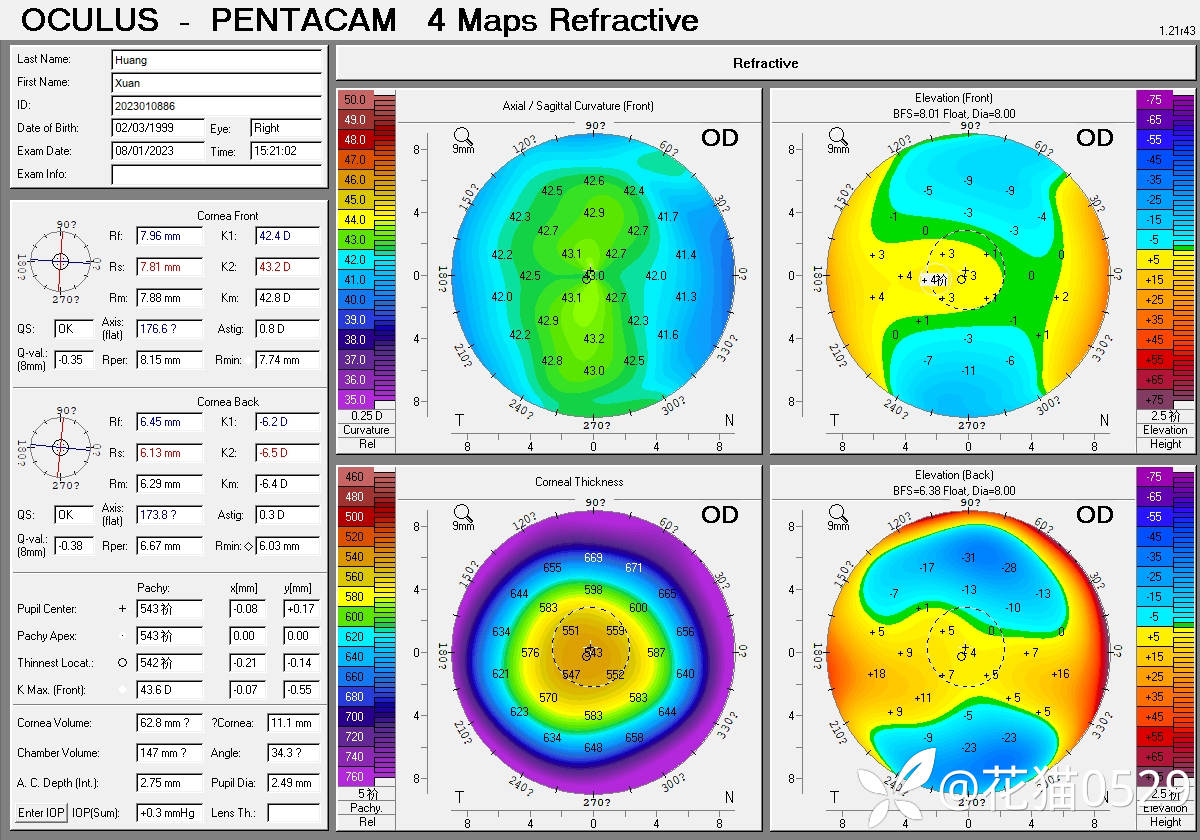Image resolution: width=1200 pixels, height=840 pixels.
Task: Click magnifier icon on Axial/Sagittal Curvature map
Action: click(463, 136)
